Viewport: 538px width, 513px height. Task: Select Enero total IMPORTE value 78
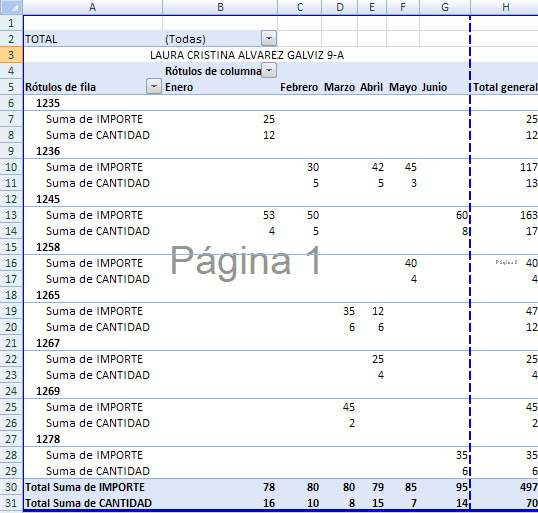[x=269, y=487]
